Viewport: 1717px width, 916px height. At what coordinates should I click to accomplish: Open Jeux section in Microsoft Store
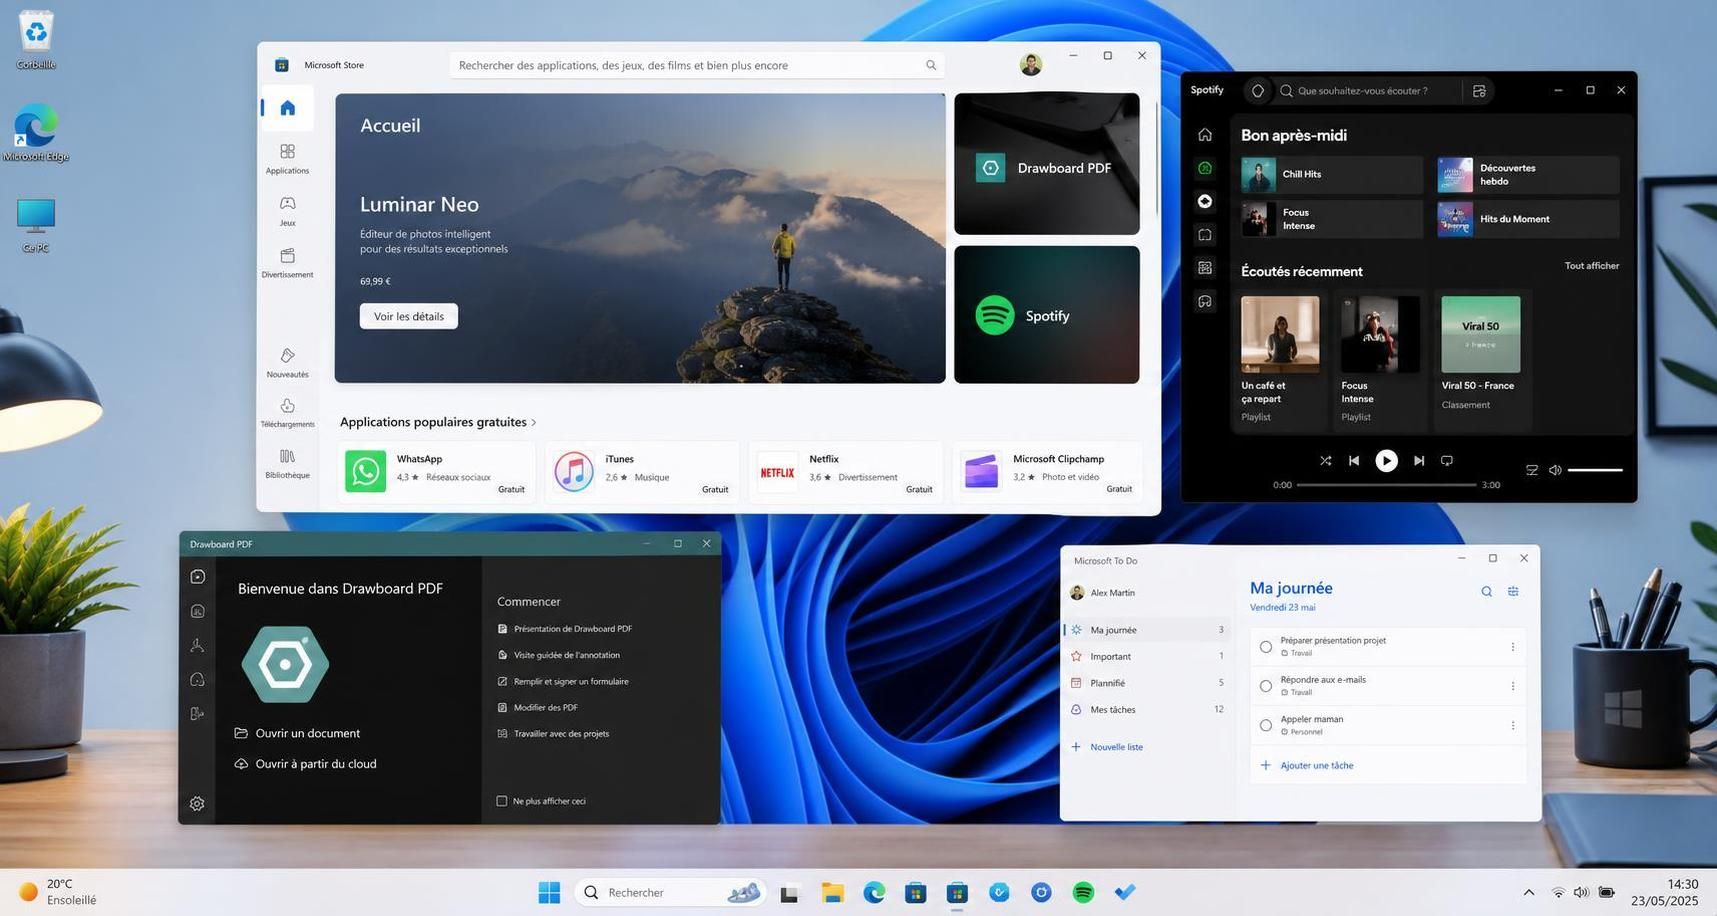[x=288, y=210]
